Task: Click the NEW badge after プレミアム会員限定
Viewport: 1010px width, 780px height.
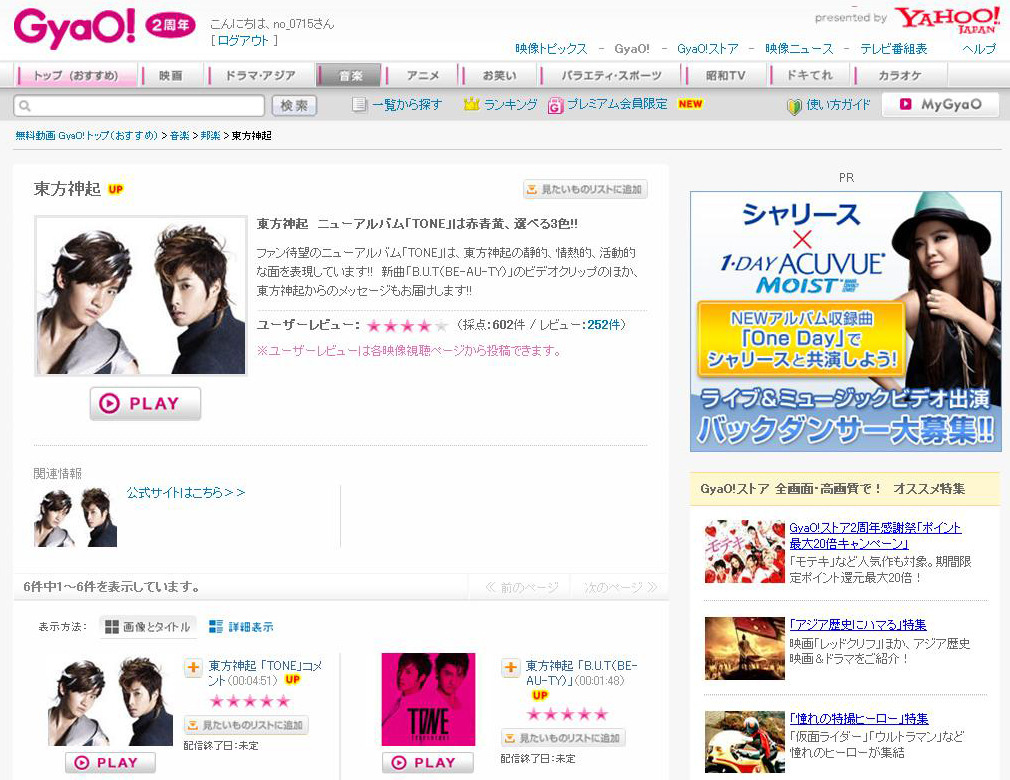Action: pos(690,104)
